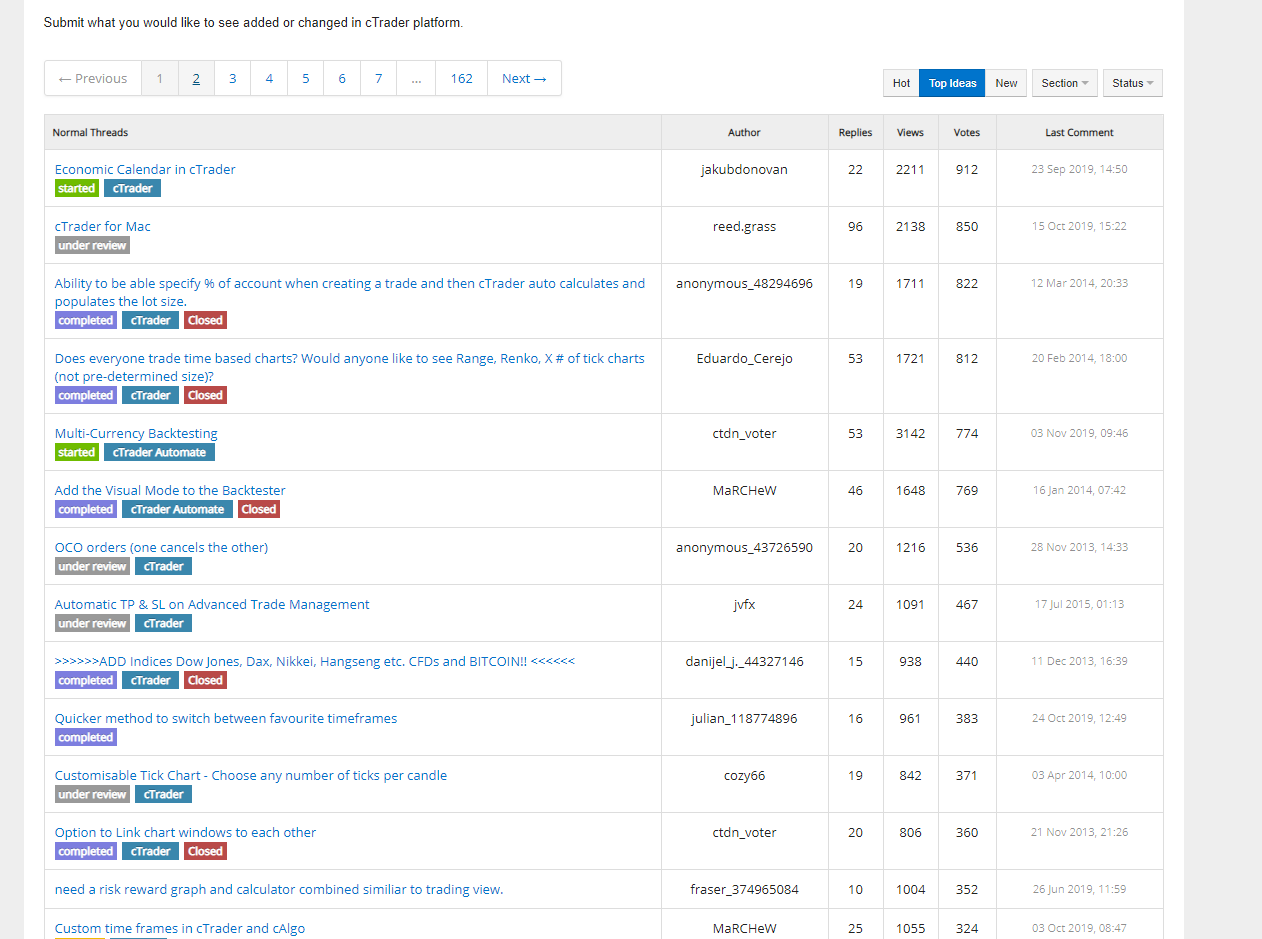Viewport: 1262px width, 939px height.
Task: Click 'cTrader' tag under Automatic TP & SL
Action: (163, 623)
